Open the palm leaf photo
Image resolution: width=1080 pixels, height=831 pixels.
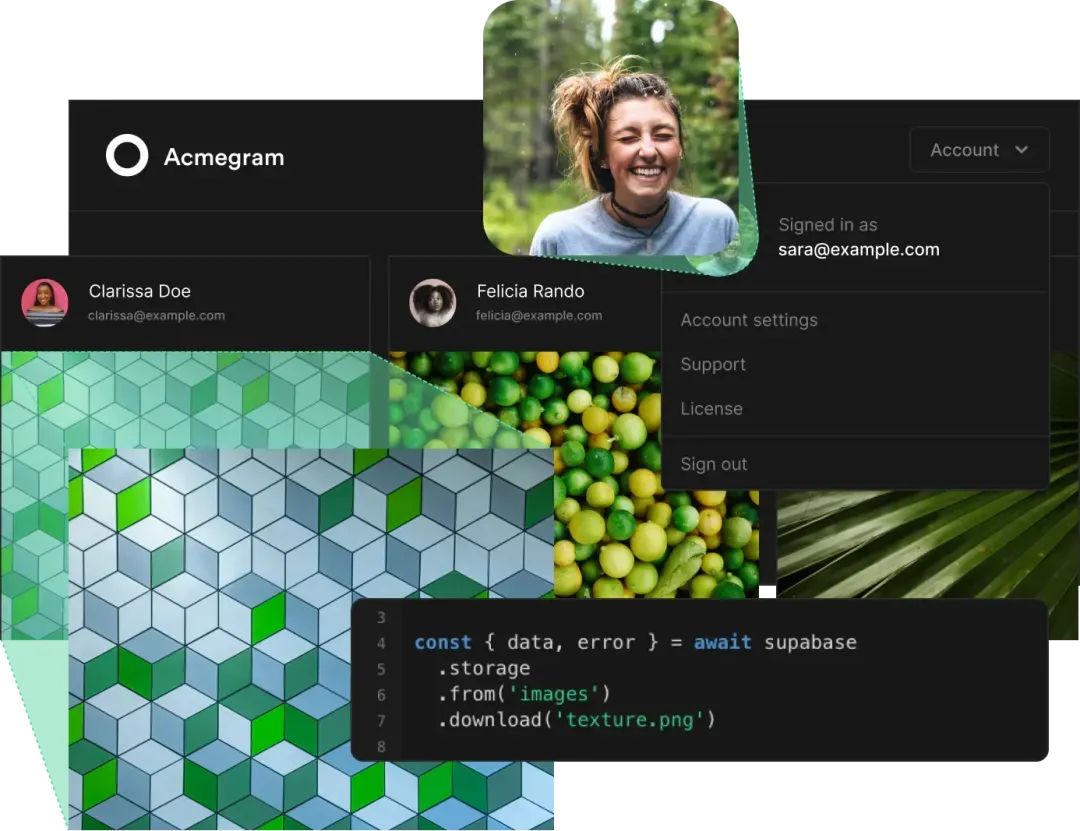tap(928, 544)
